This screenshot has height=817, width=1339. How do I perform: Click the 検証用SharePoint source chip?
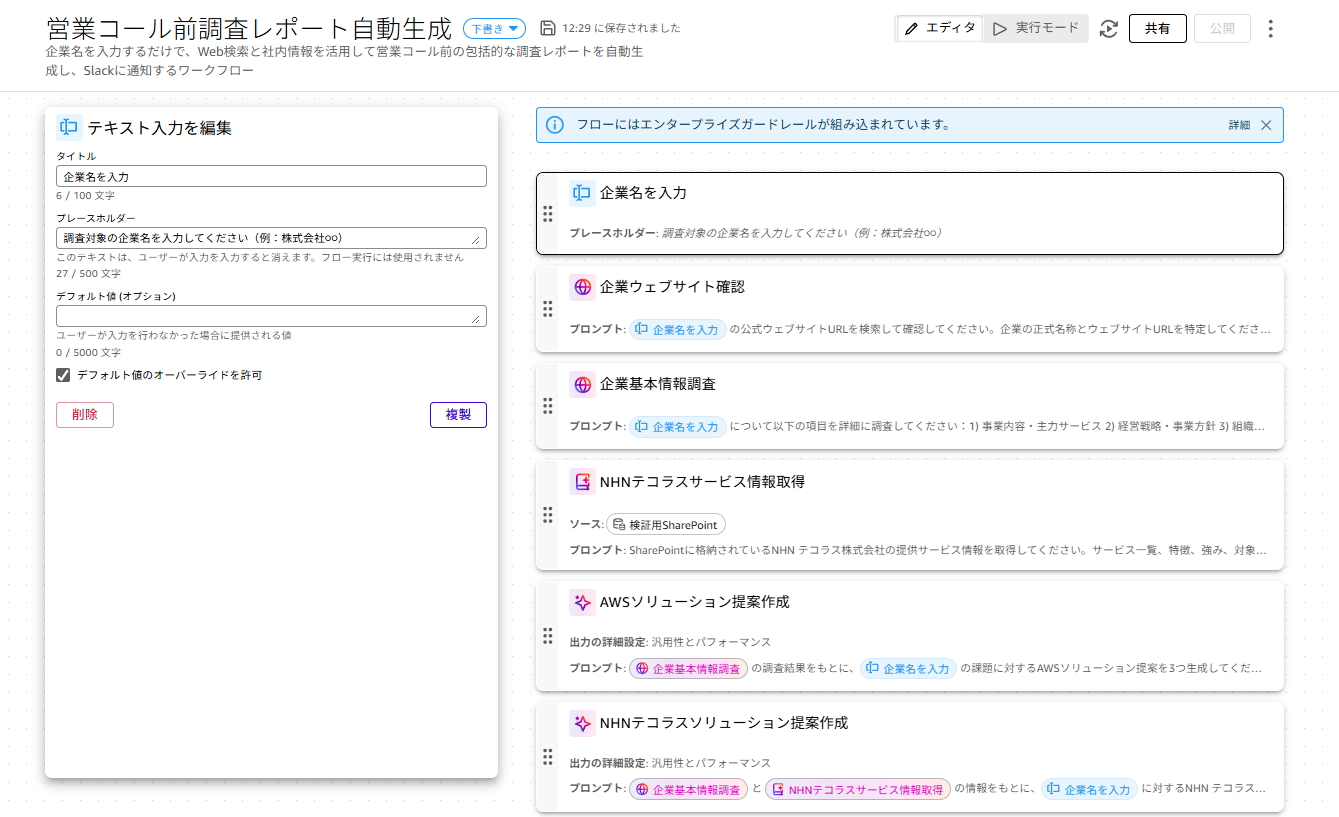point(666,525)
